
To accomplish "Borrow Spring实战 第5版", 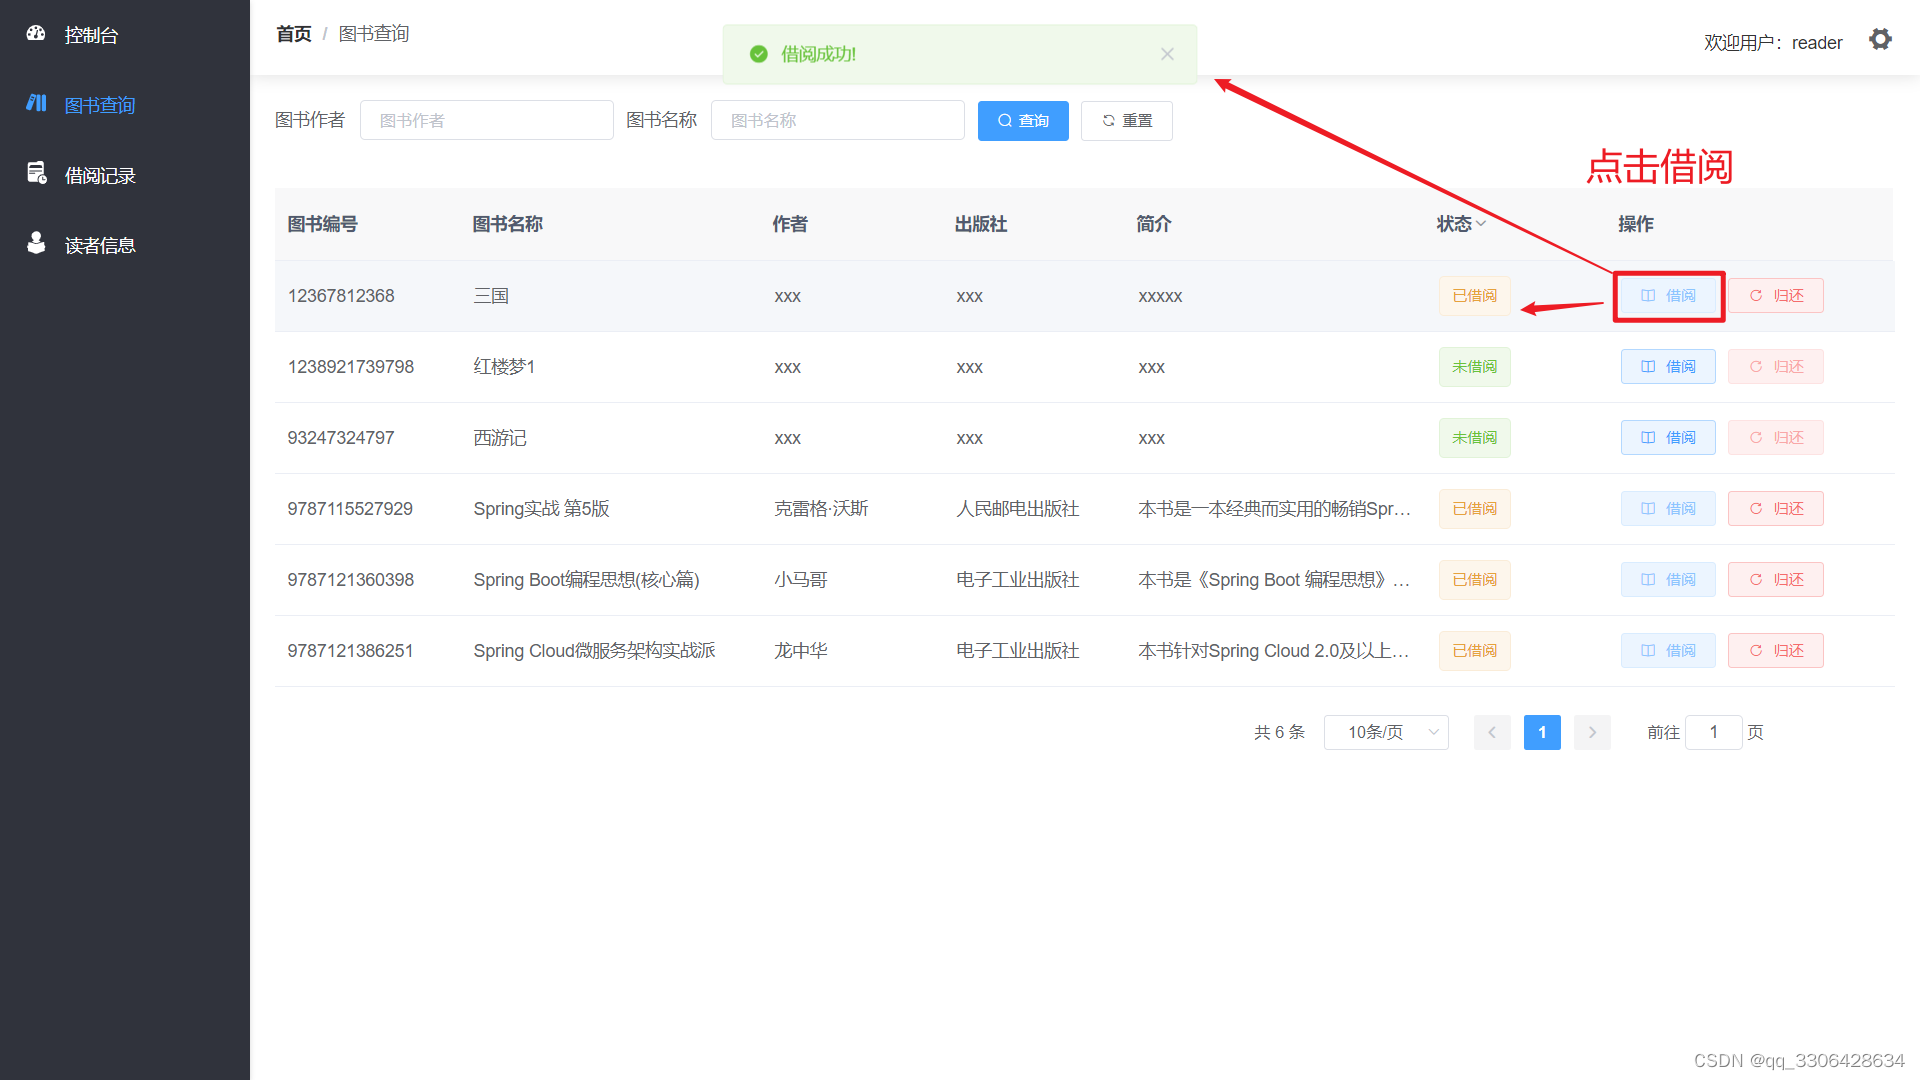I will click(x=1668, y=509).
